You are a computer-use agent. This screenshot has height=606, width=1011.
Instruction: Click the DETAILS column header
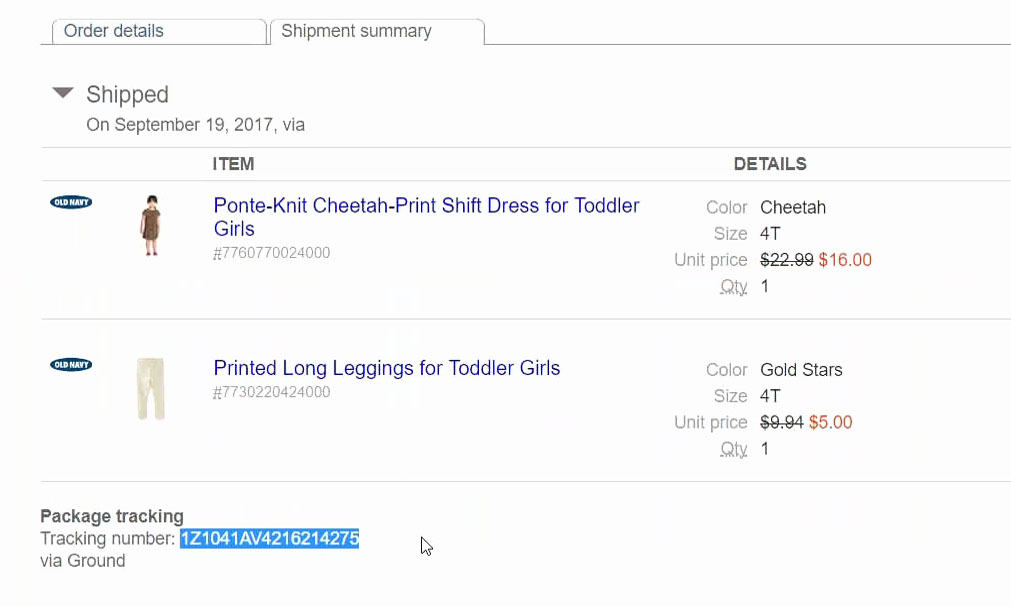point(770,164)
